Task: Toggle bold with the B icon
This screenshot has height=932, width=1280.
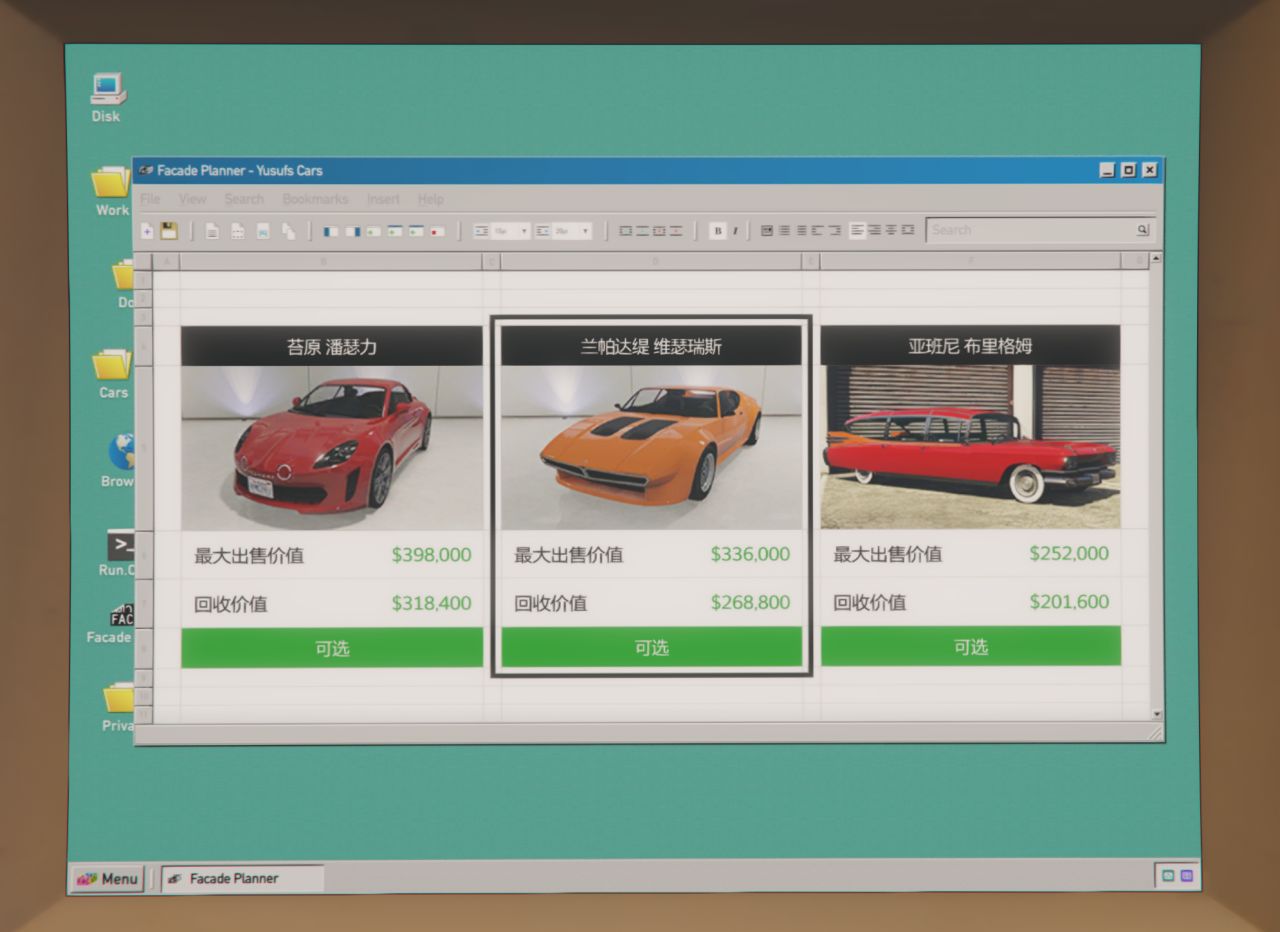Action: tap(717, 231)
